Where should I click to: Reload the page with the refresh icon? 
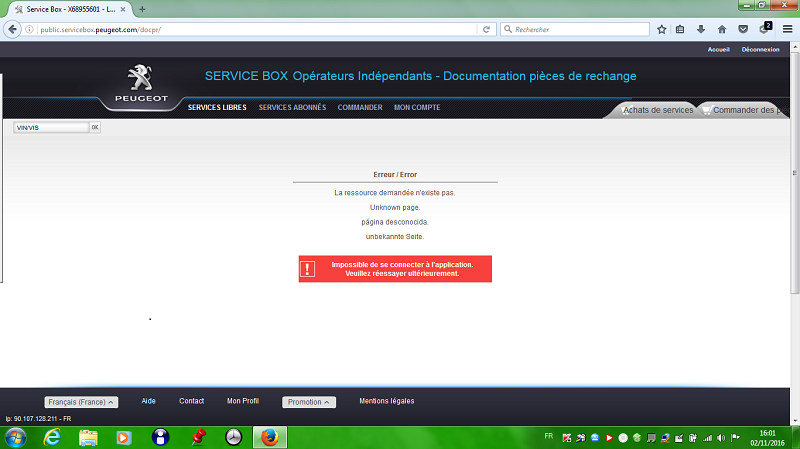click(x=486, y=30)
